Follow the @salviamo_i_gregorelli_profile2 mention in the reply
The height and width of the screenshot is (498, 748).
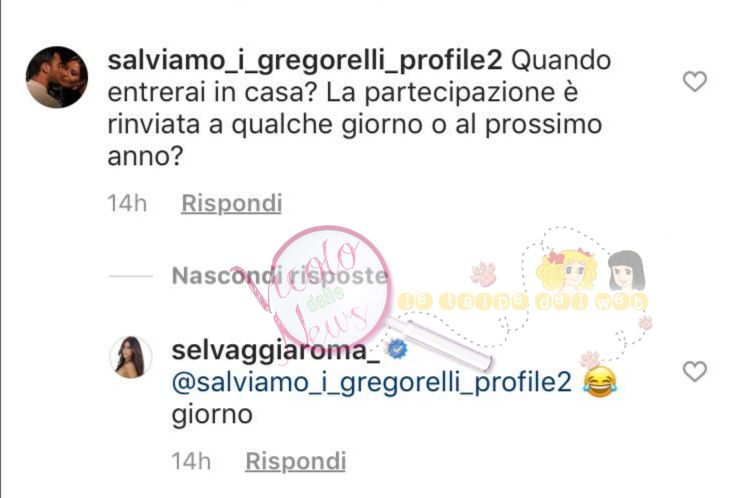point(372,383)
